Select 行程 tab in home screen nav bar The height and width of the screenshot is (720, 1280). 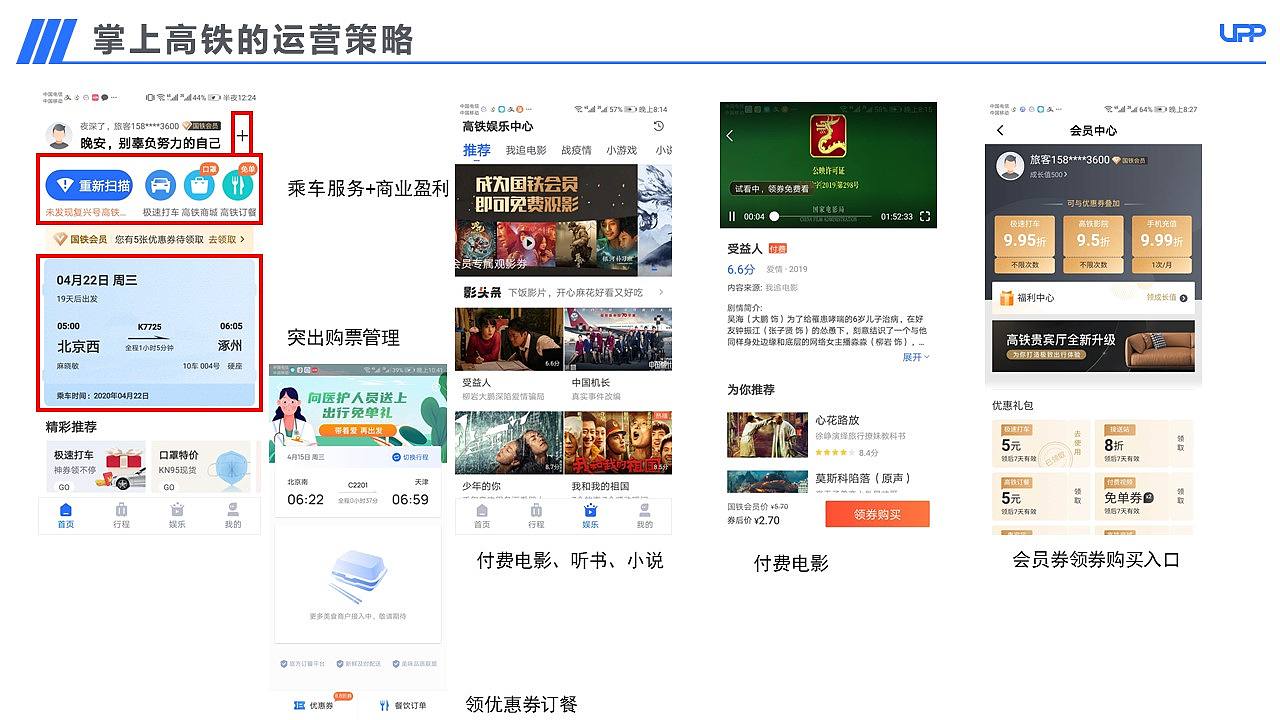[121, 515]
